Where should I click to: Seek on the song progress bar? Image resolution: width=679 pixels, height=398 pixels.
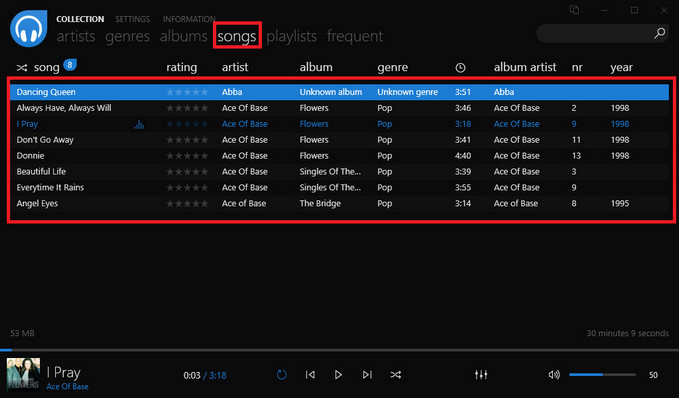pyautogui.click(x=340, y=349)
